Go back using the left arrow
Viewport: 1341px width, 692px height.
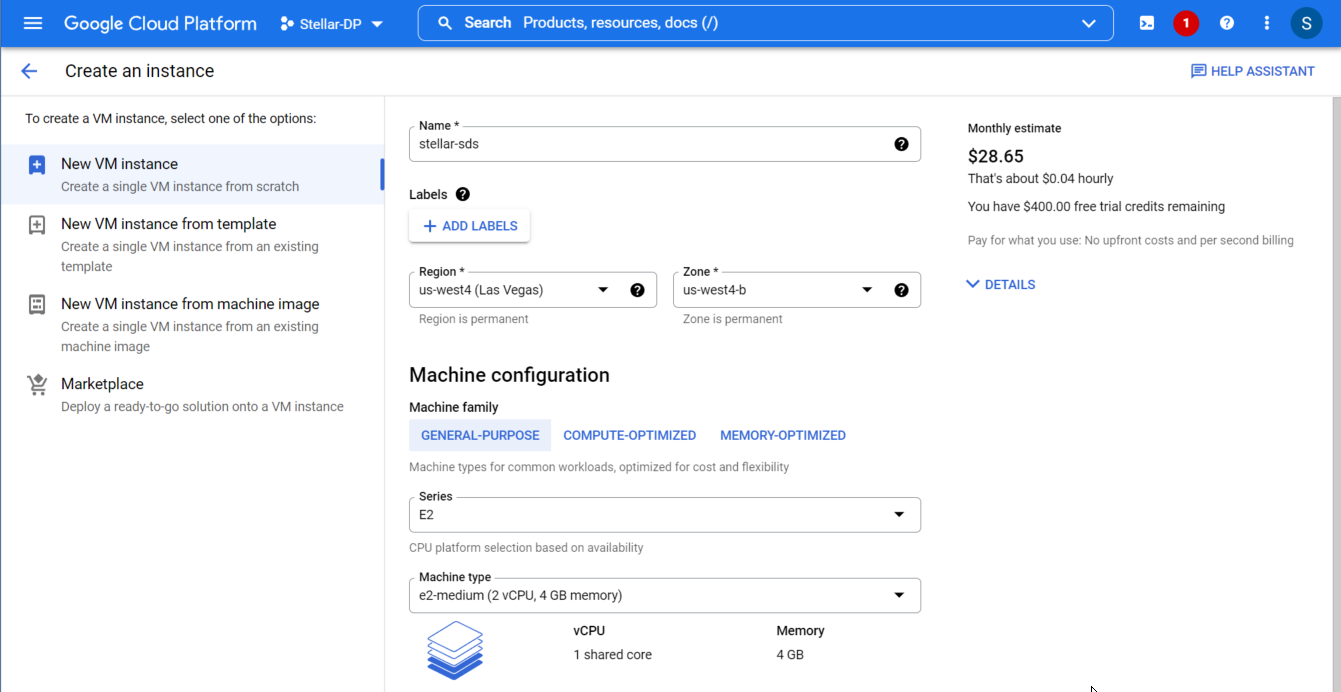29,71
